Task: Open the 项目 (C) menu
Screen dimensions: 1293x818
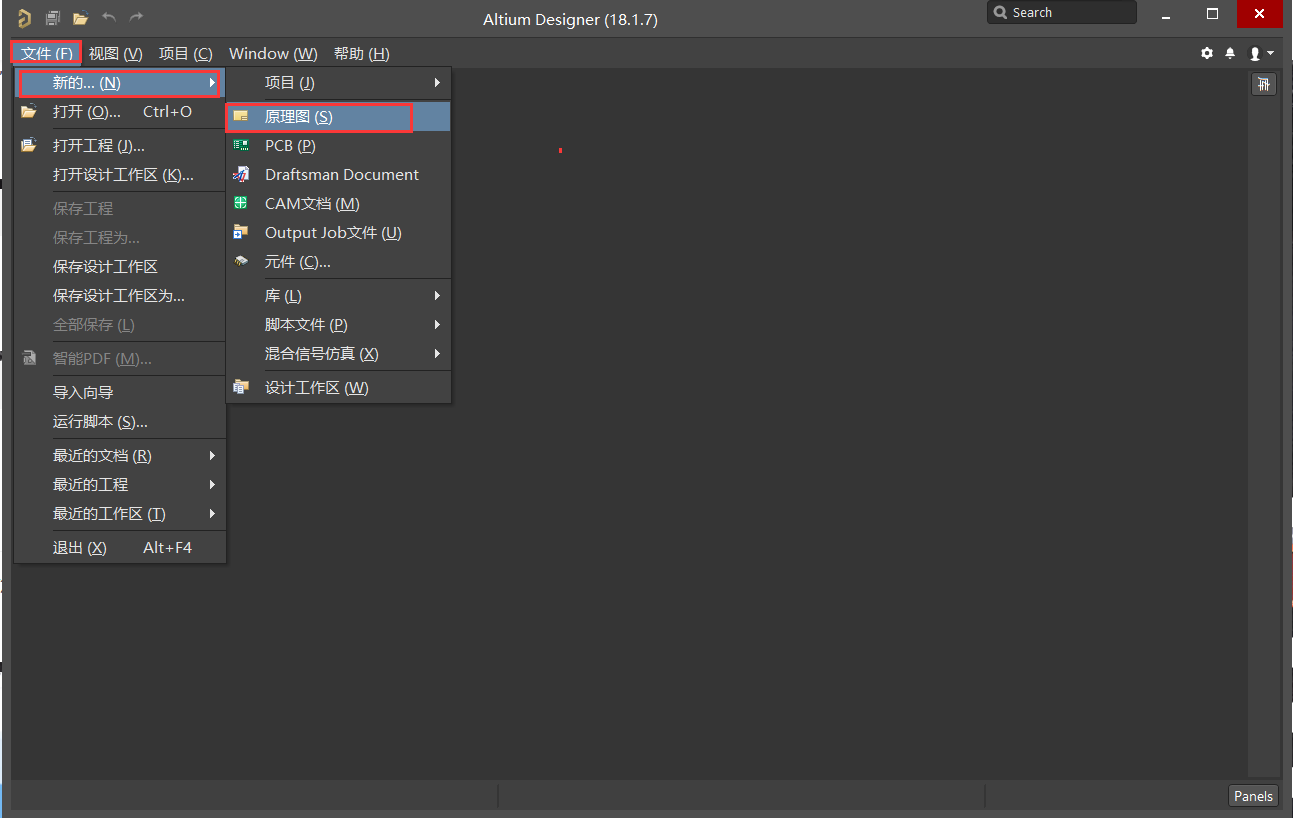Action: tap(186, 54)
